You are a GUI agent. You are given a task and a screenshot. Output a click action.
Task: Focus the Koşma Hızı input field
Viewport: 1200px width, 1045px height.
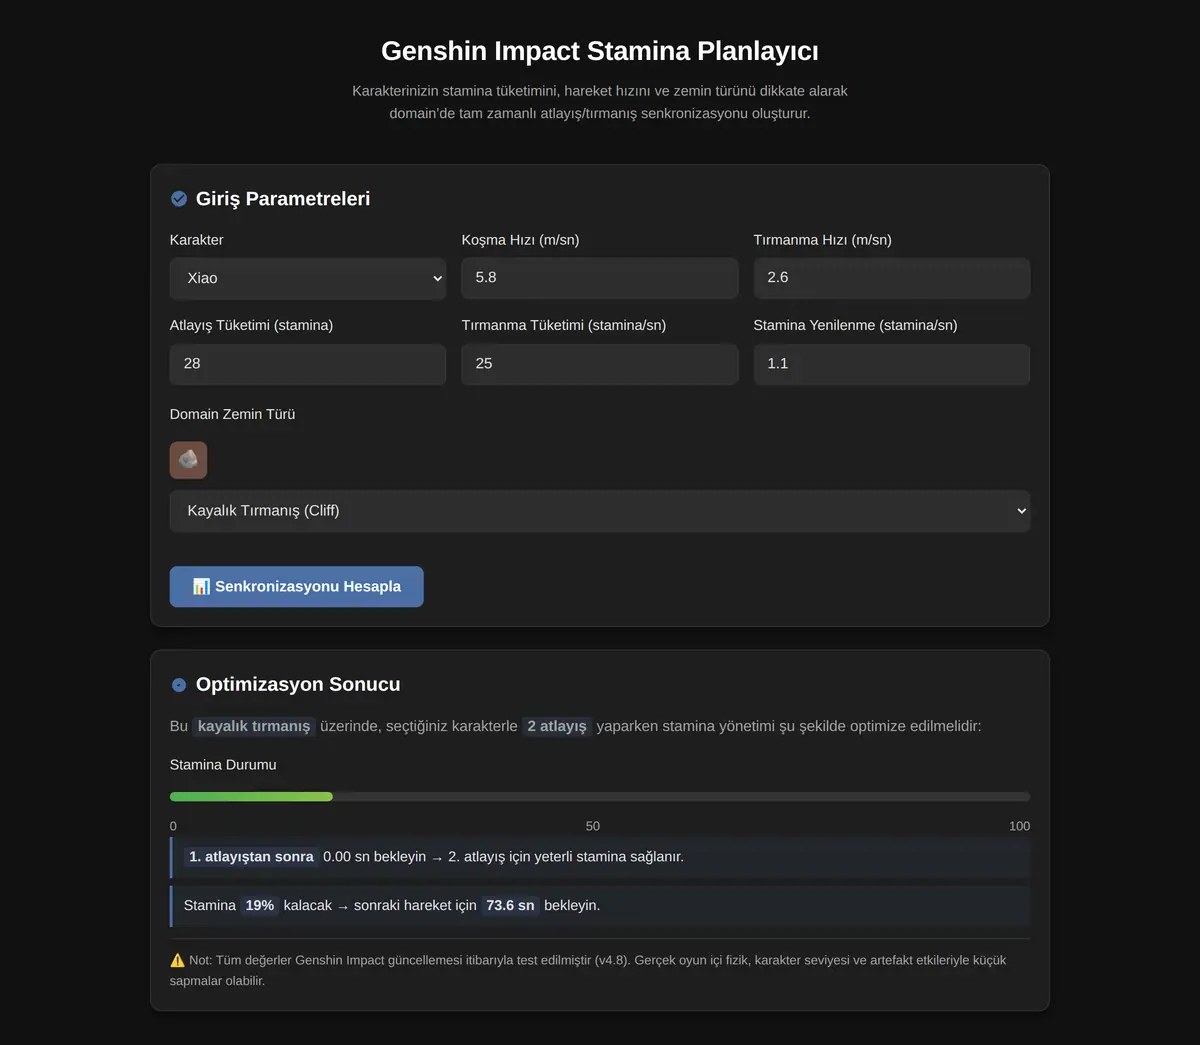point(600,278)
